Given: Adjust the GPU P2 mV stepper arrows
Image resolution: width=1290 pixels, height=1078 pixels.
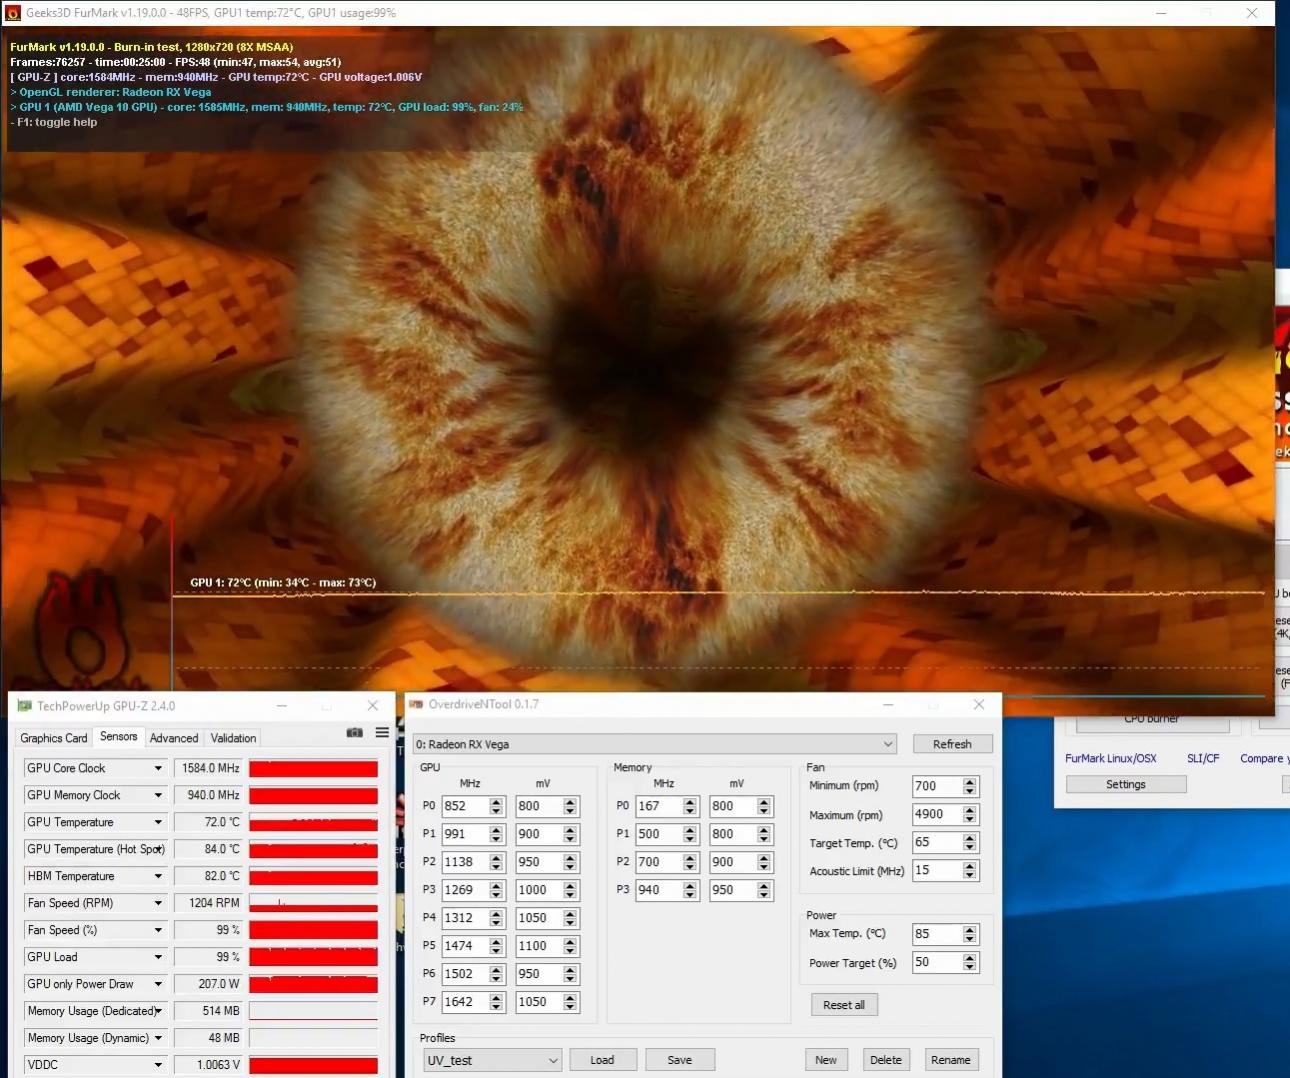Looking at the screenshot, I should point(570,862).
